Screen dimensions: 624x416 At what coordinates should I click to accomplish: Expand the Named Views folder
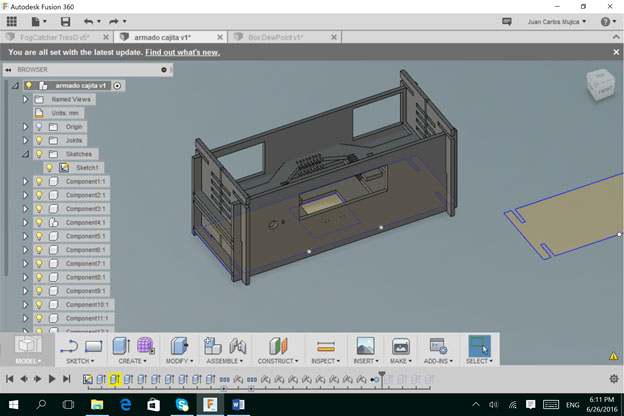tap(25, 99)
